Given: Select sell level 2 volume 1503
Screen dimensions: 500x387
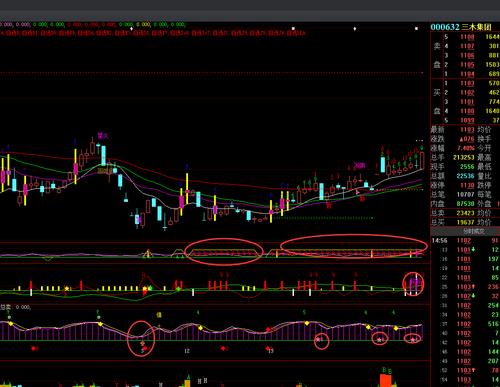Looking at the screenshot, I should click(x=492, y=65).
